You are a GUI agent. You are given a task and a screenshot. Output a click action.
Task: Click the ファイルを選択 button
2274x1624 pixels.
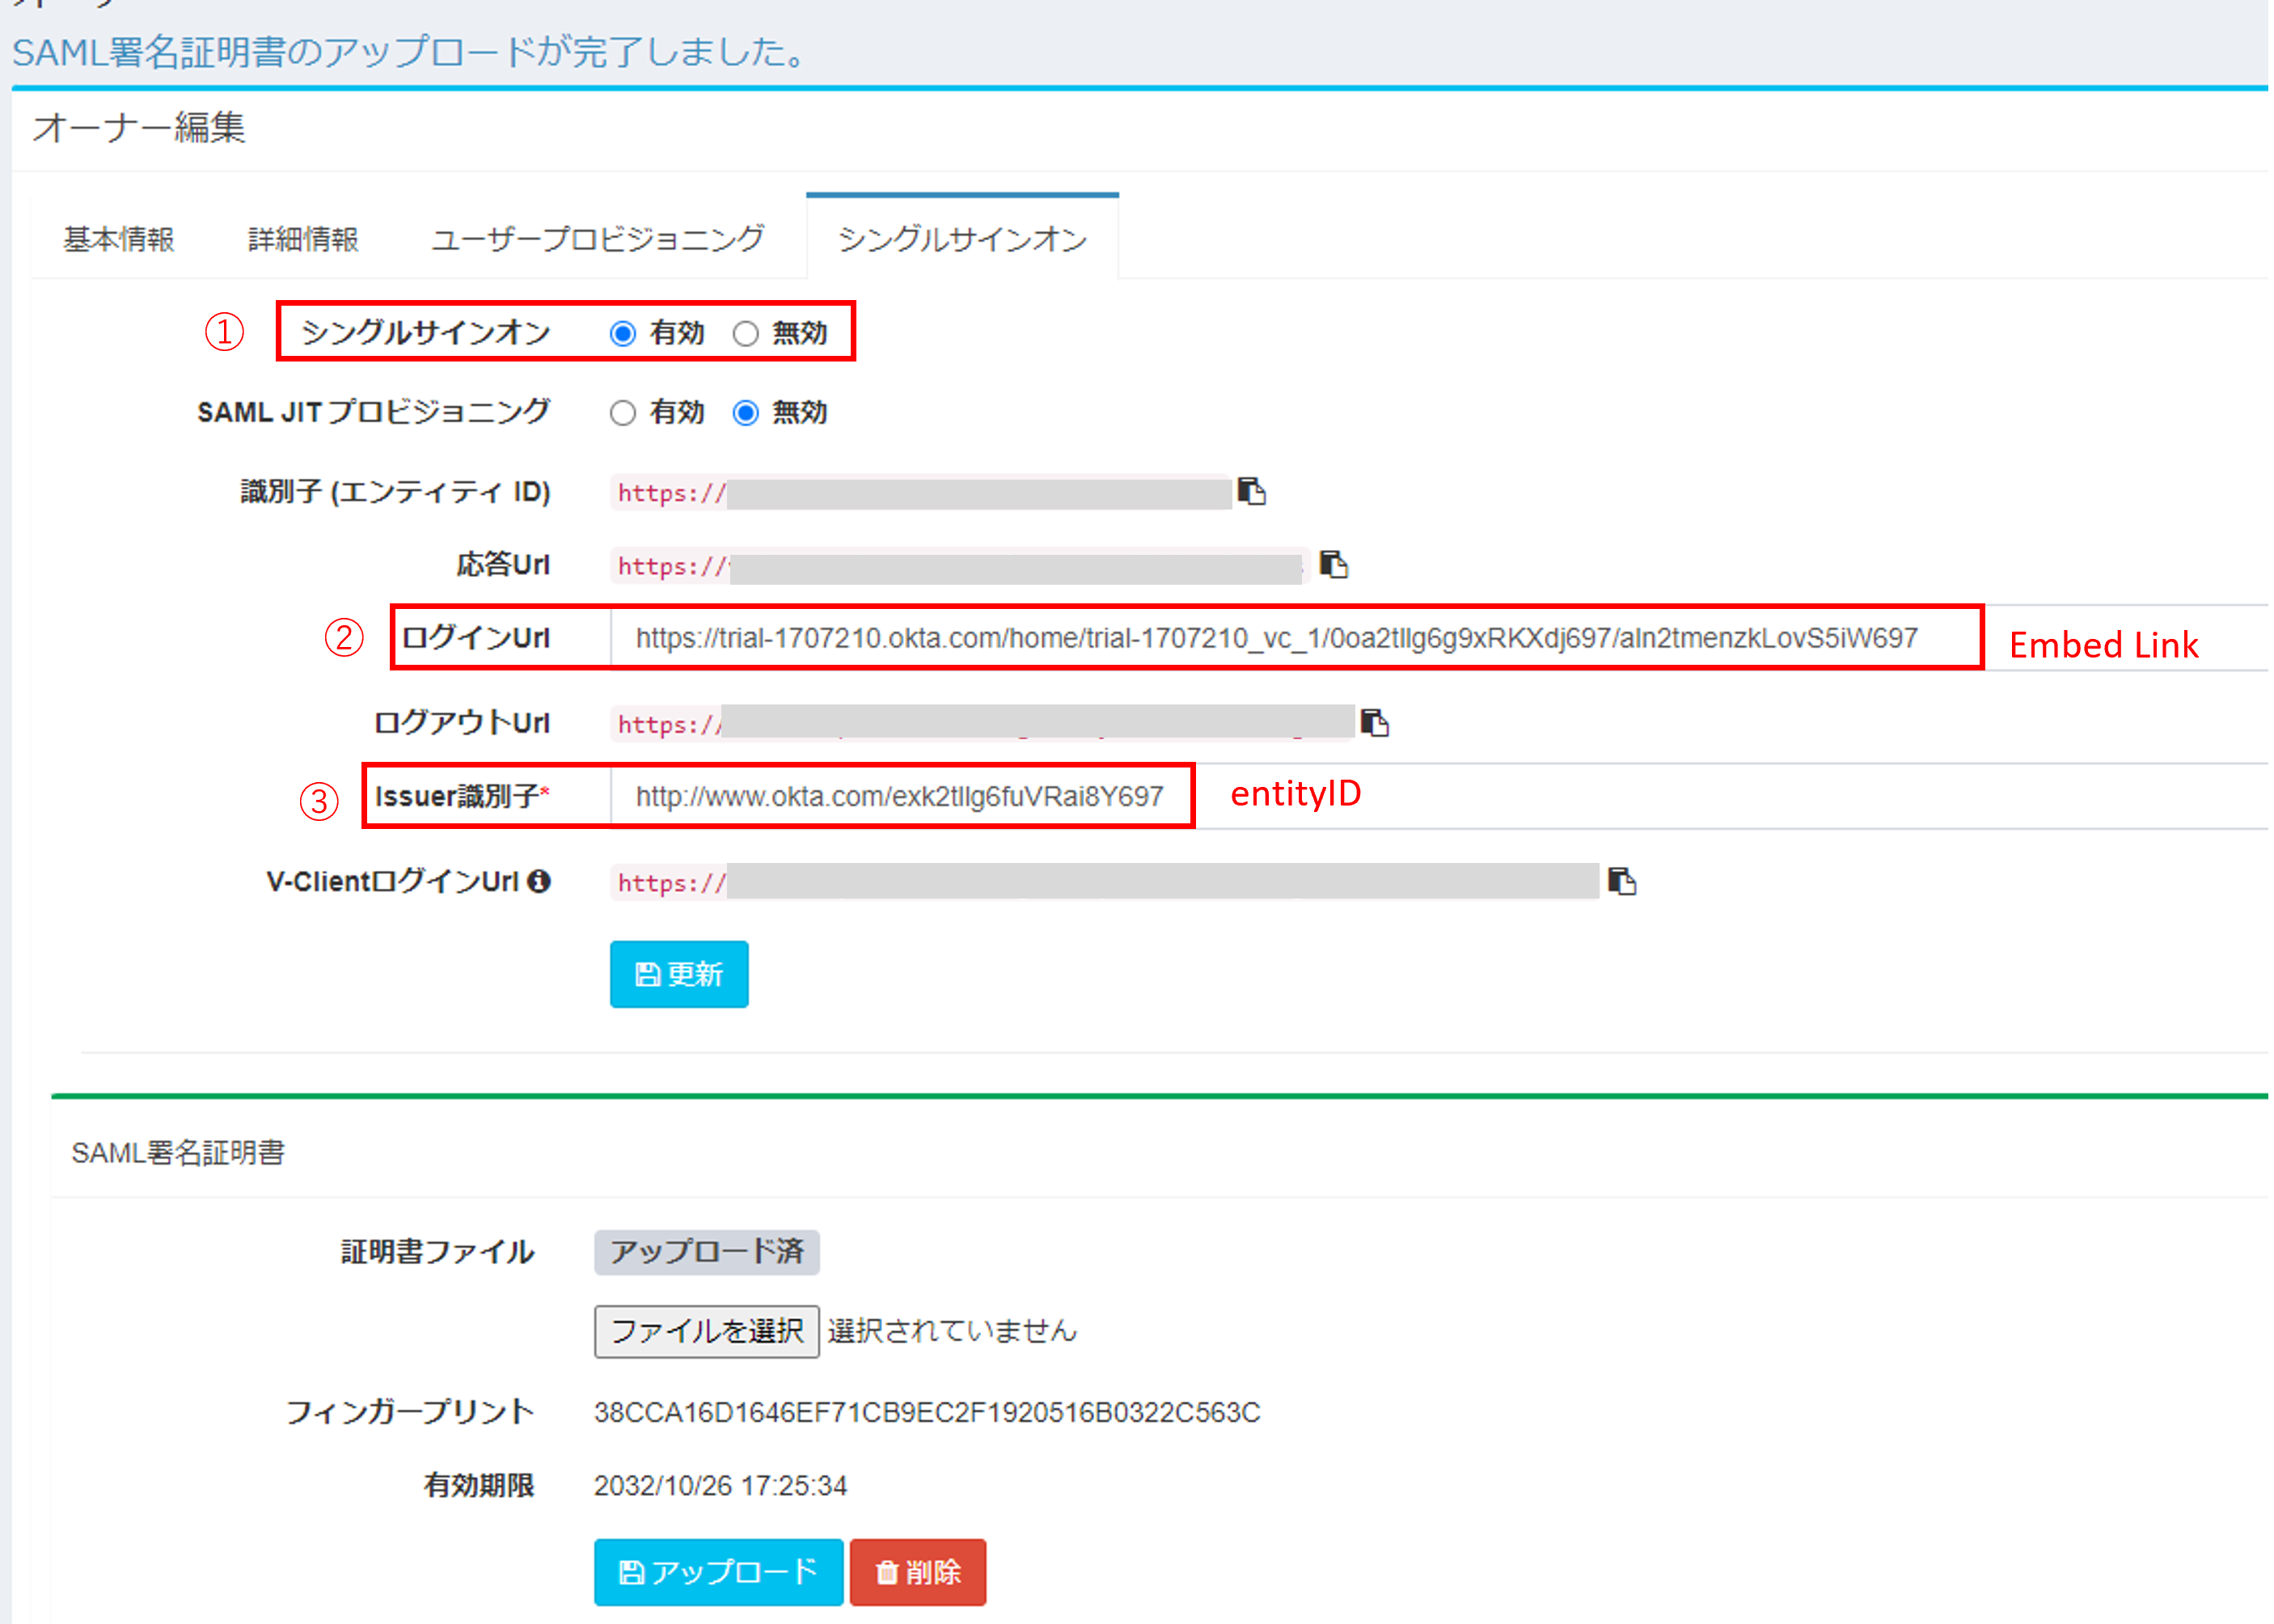pyautogui.click(x=706, y=1331)
